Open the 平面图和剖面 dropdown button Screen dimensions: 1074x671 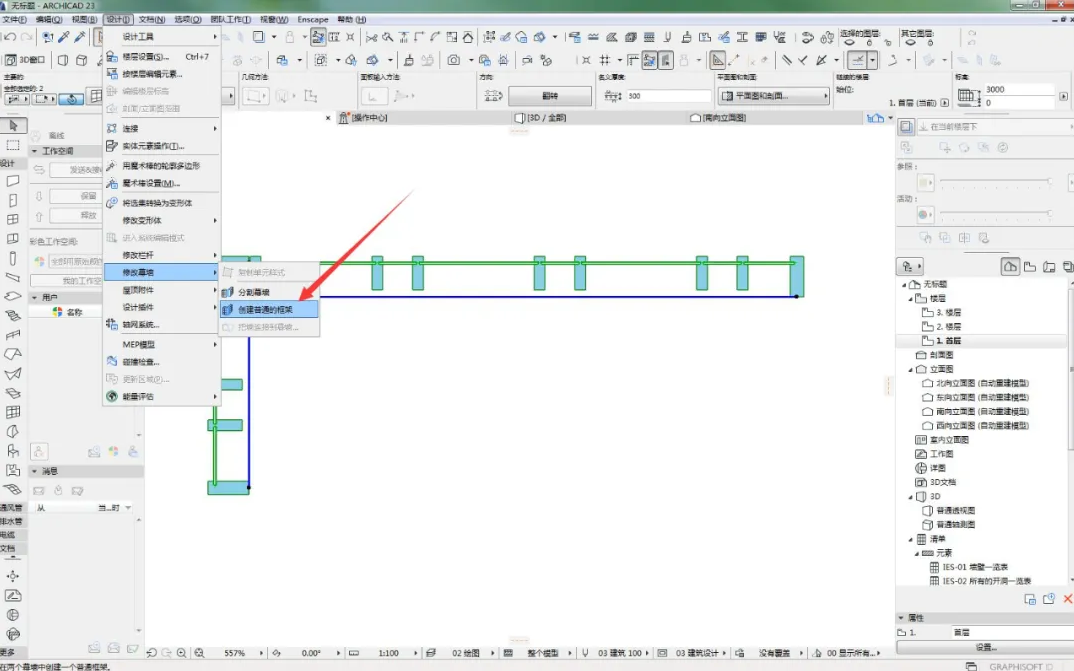(x=773, y=97)
